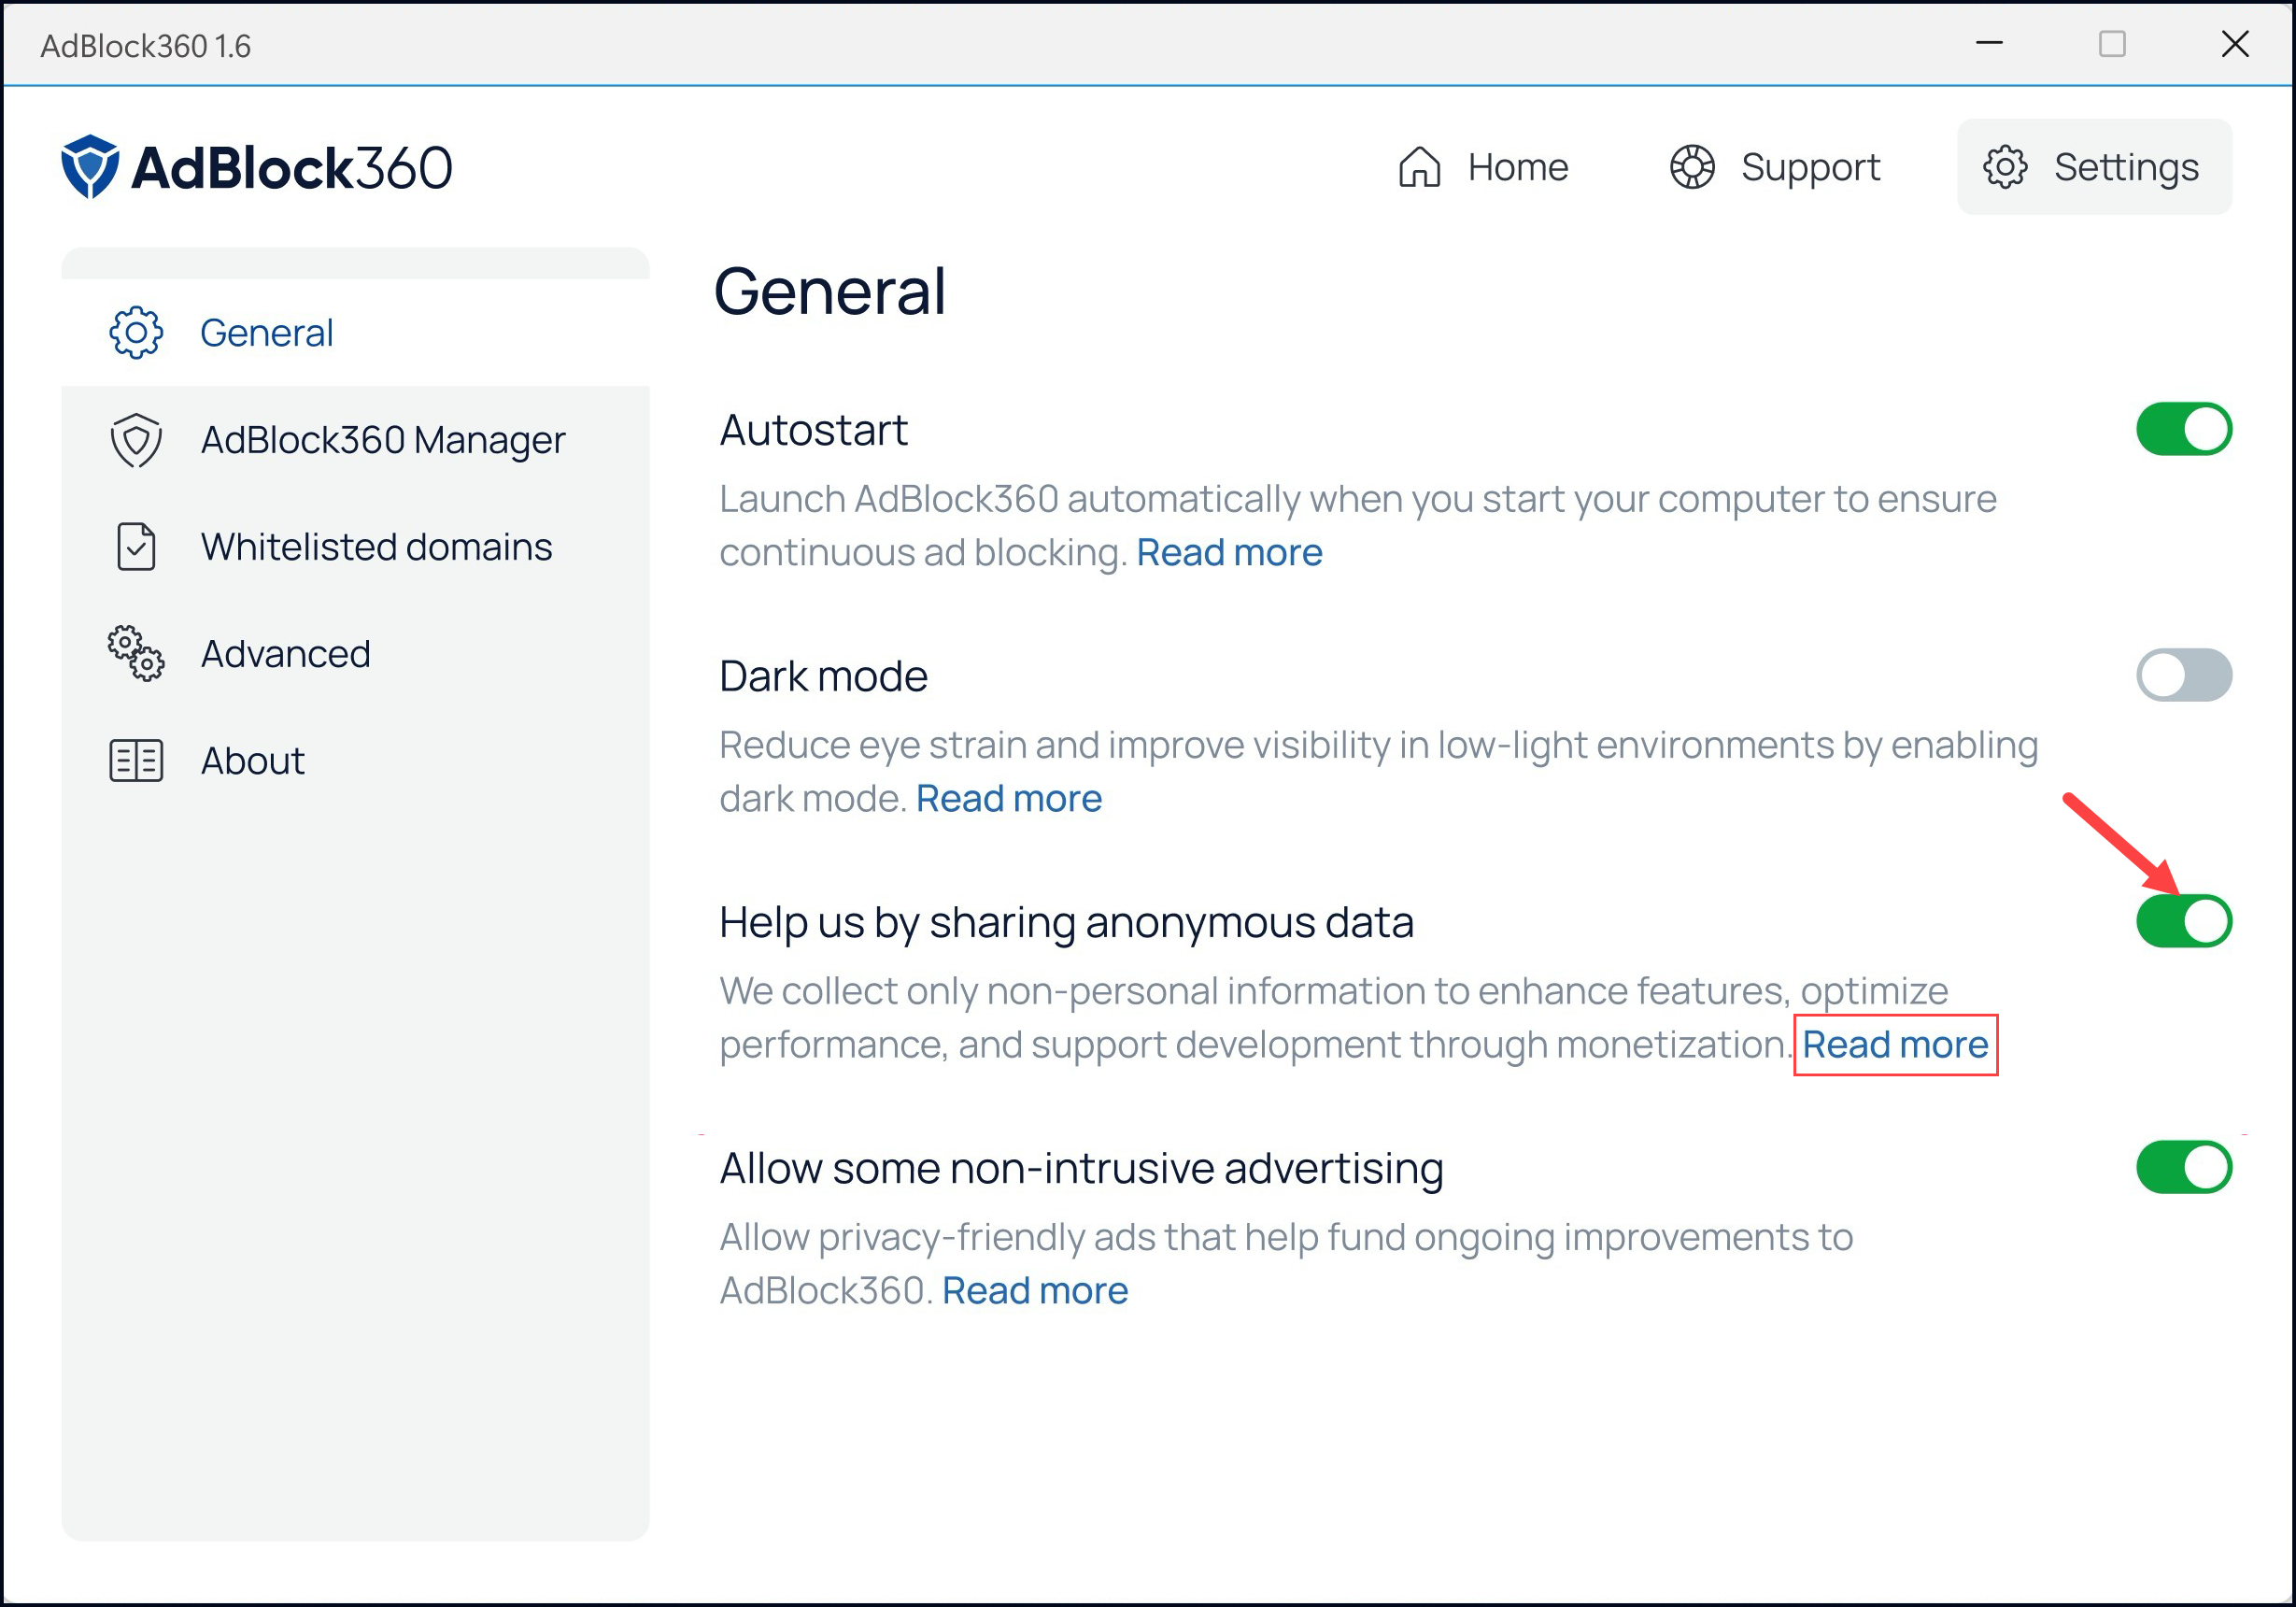Open Read more link under Dark mode
The width and height of the screenshot is (2296, 1607).
point(1009,799)
